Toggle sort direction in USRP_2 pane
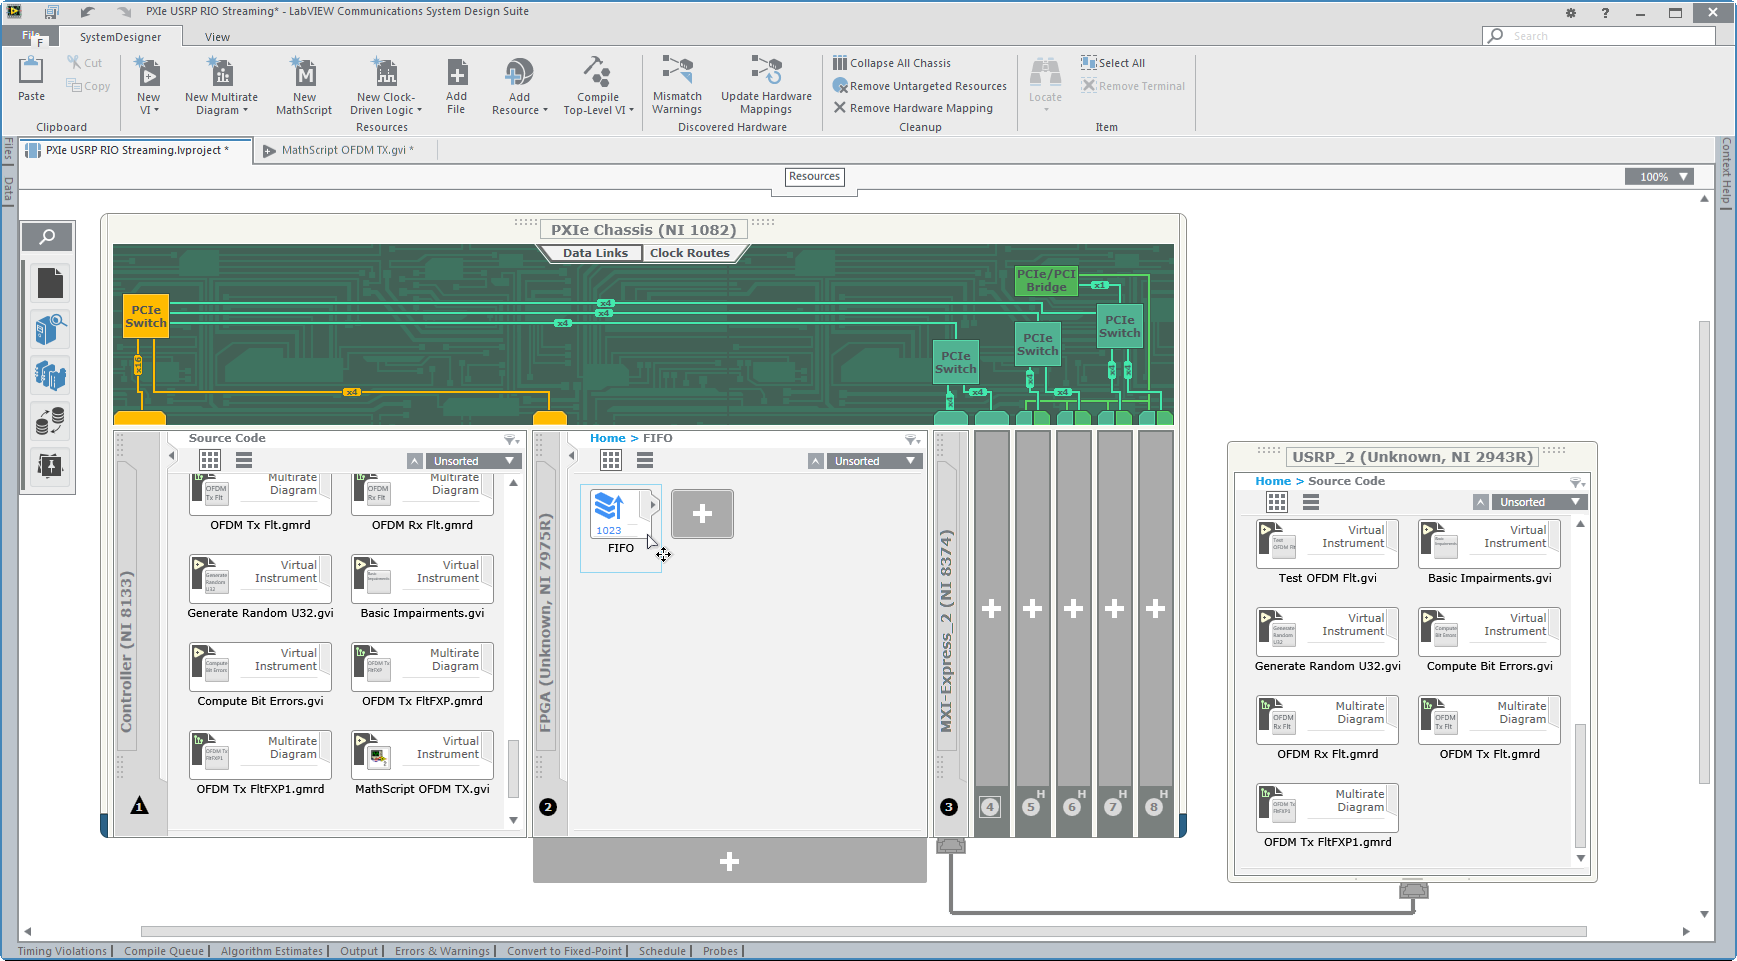 (x=1481, y=502)
